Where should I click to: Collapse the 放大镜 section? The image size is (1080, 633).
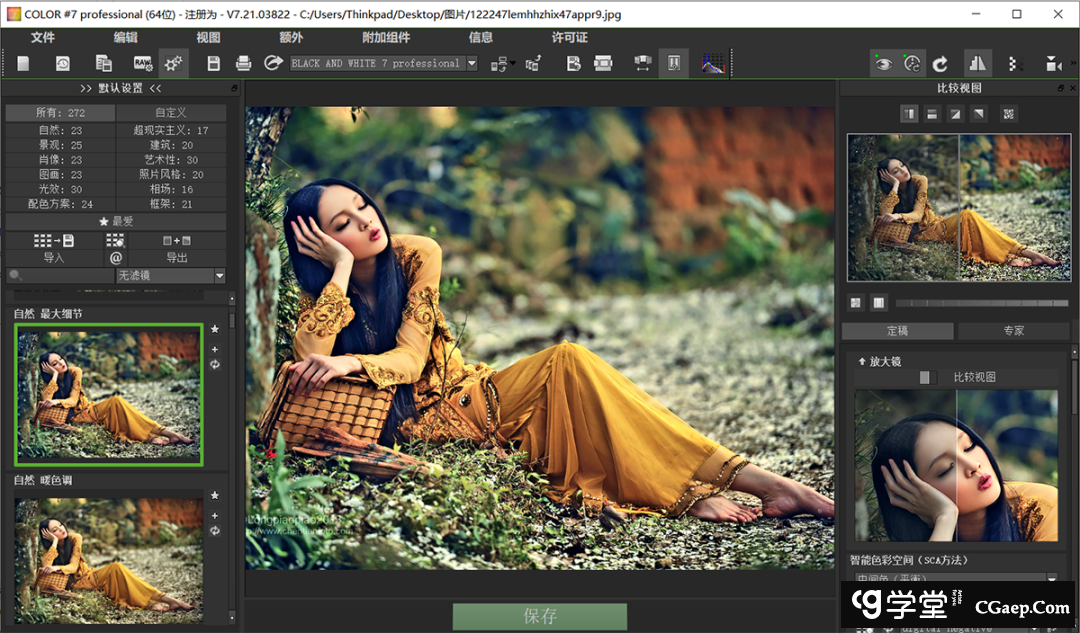(862, 361)
